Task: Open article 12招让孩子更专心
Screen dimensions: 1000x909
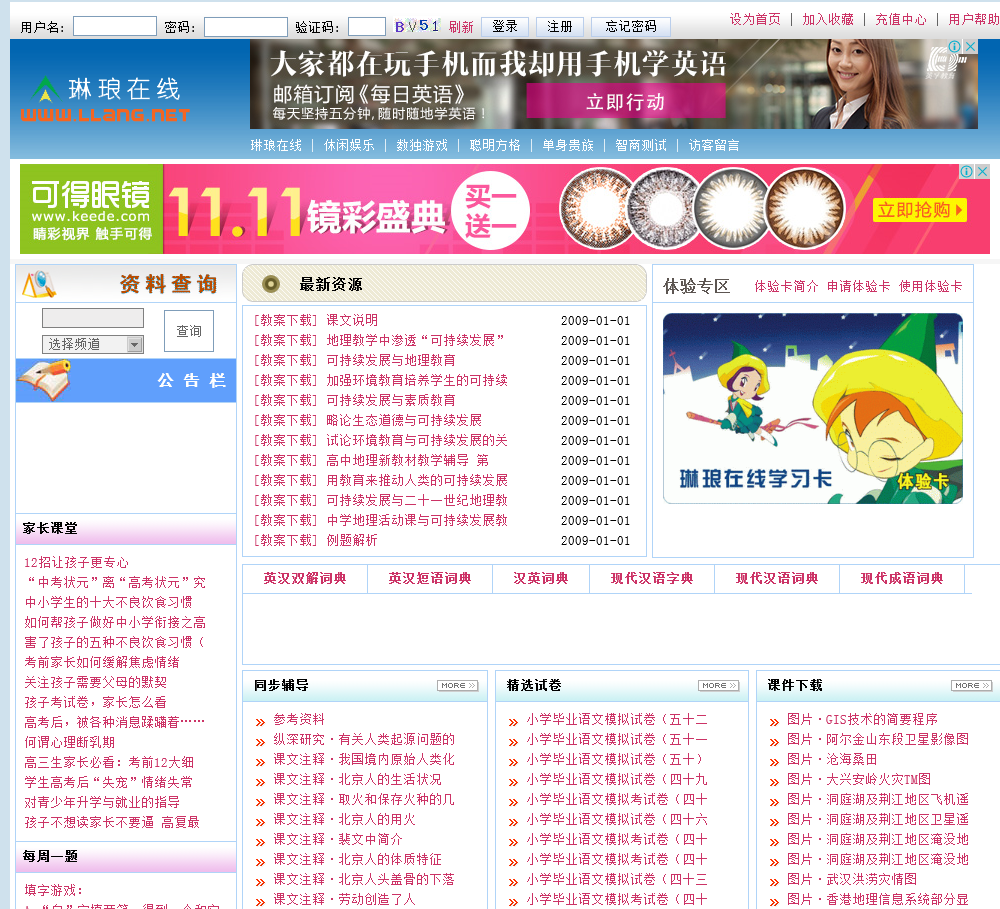Action: 77,563
